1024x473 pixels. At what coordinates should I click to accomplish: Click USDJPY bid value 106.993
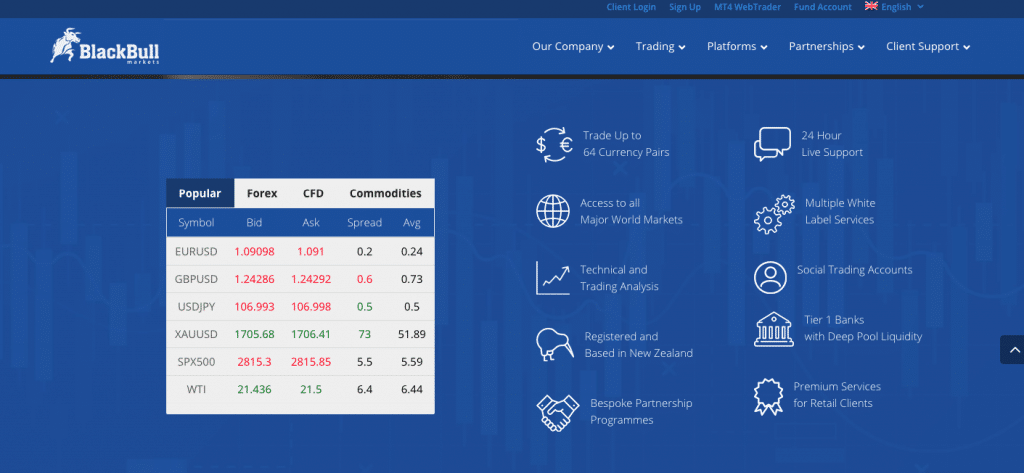[x=254, y=306]
